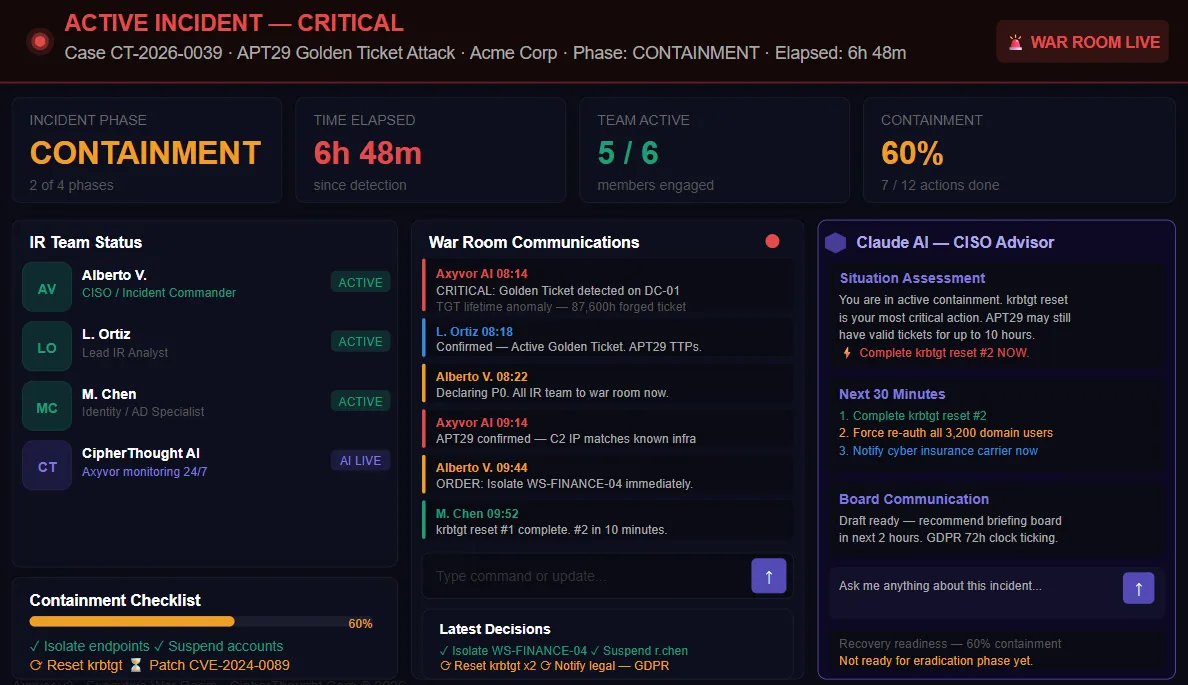
Task: Click Reset krbtgt x2 in Latest Decisions
Action: 488,665
